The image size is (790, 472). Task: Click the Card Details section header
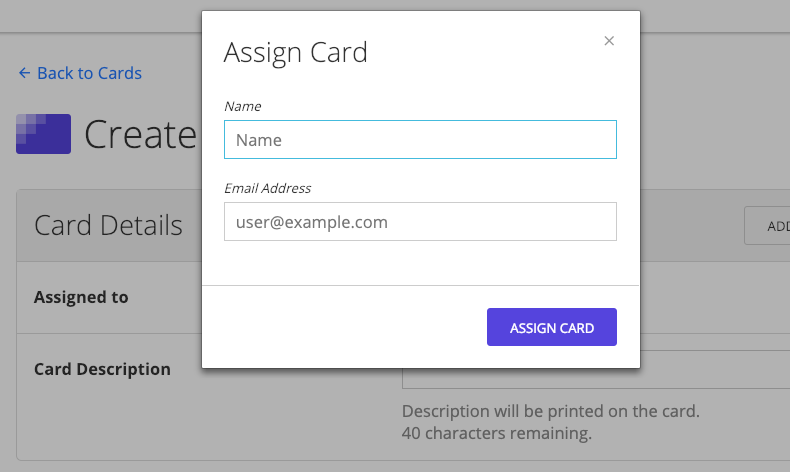point(108,225)
